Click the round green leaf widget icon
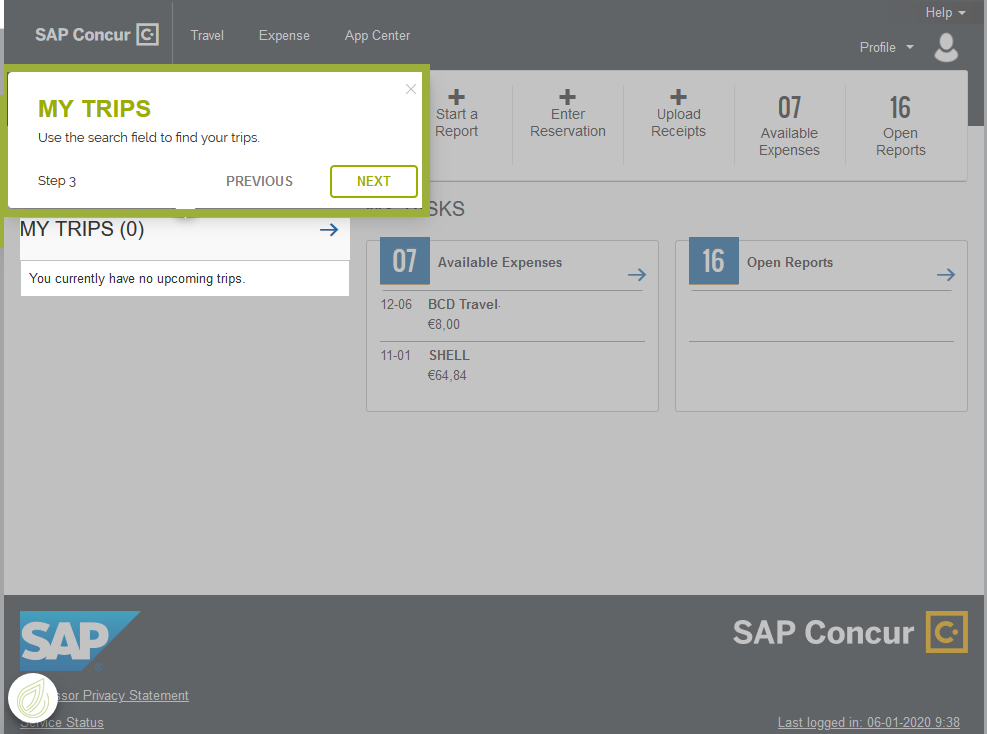 coord(33,699)
